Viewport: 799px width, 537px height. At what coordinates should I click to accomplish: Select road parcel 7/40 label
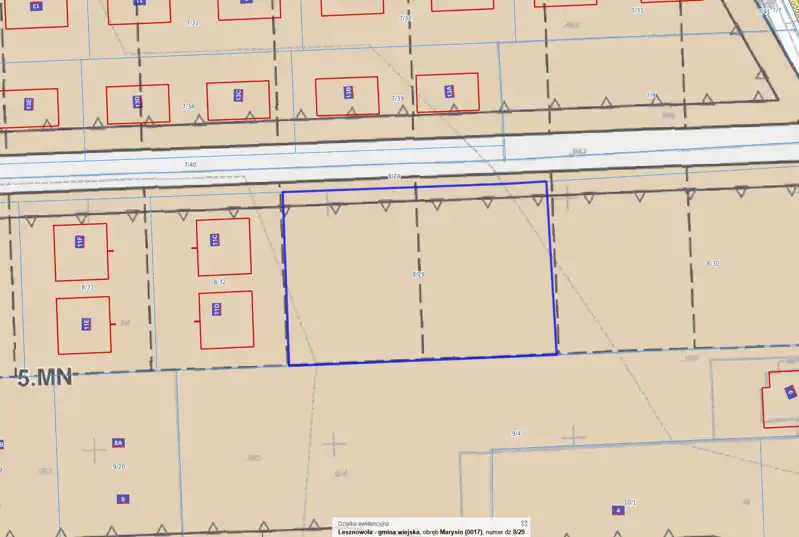click(x=190, y=164)
